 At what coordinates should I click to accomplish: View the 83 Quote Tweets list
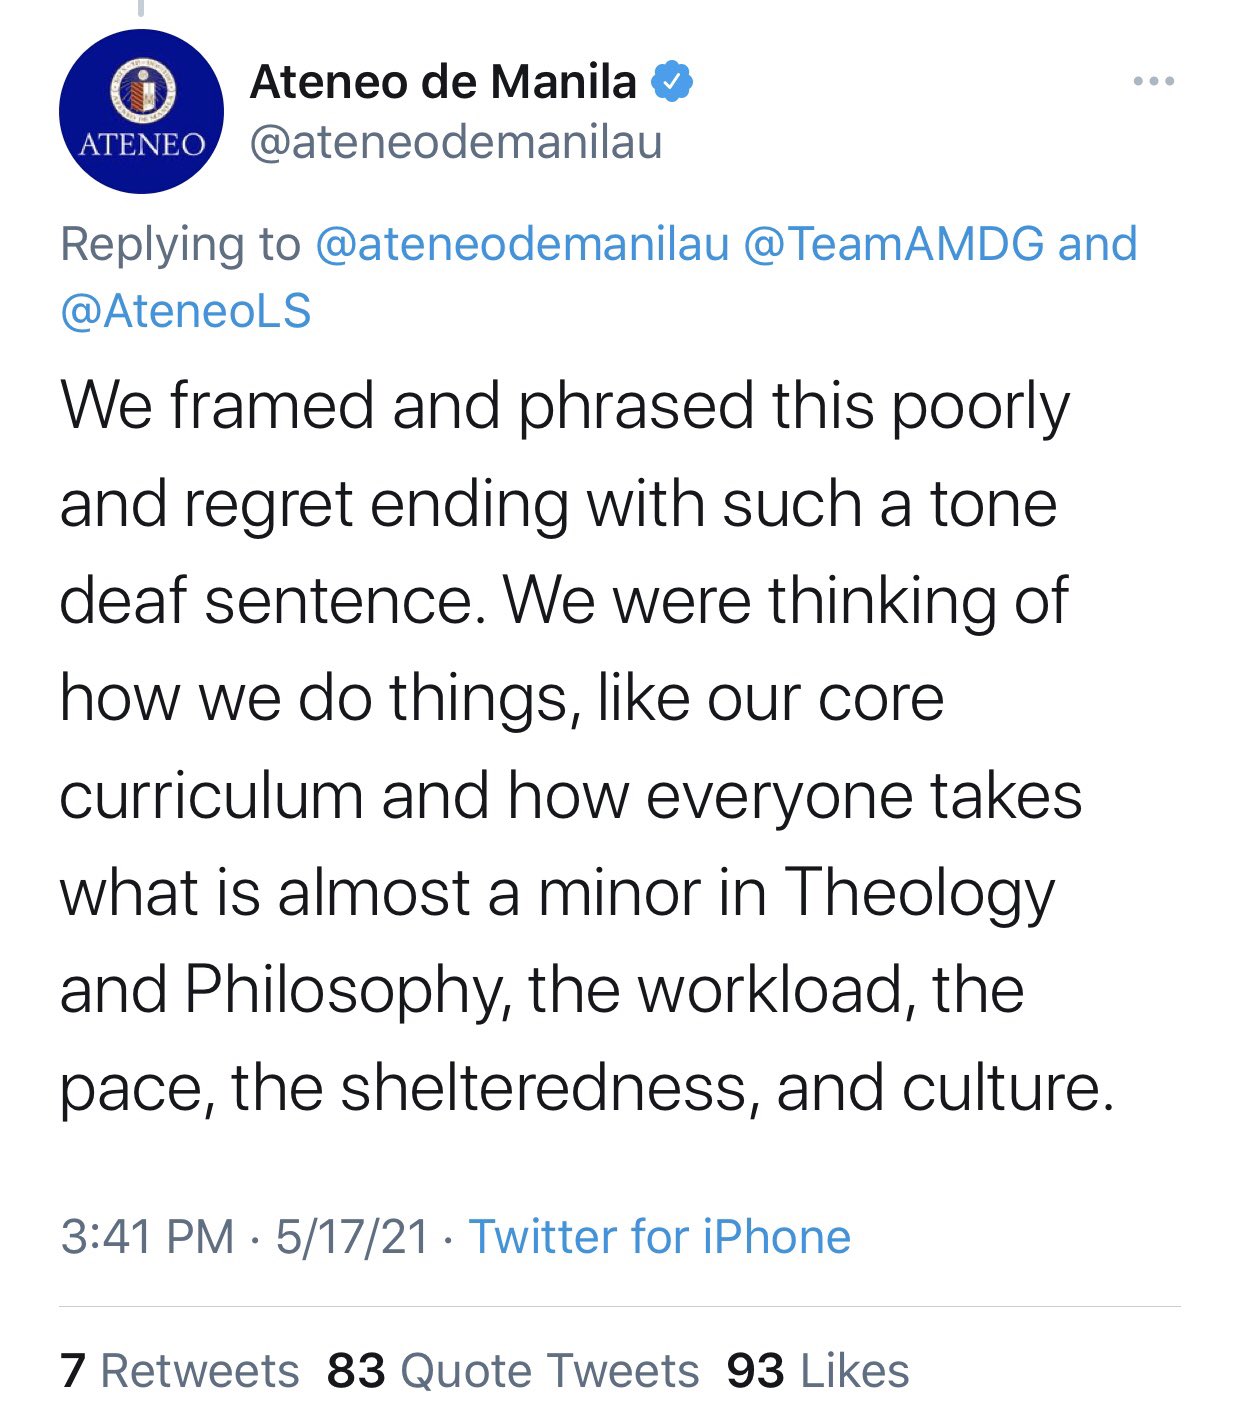point(513,1370)
